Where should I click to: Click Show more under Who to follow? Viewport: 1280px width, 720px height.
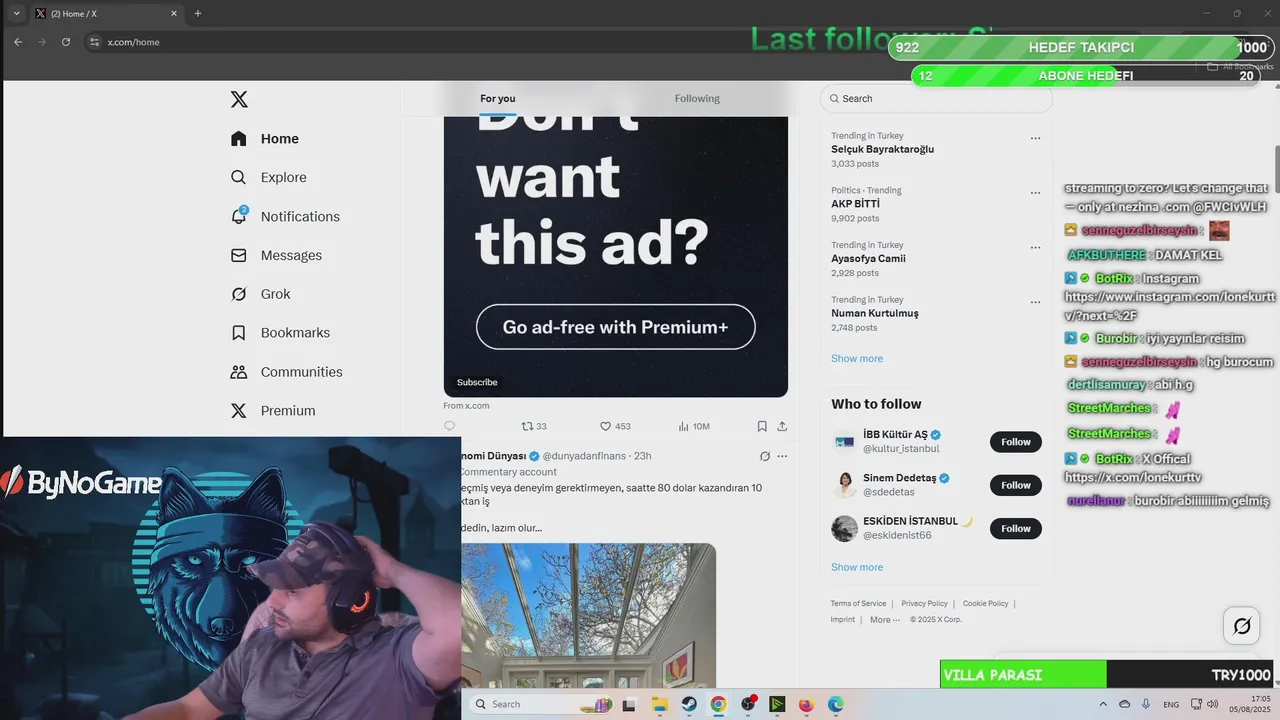pos(857,567)
